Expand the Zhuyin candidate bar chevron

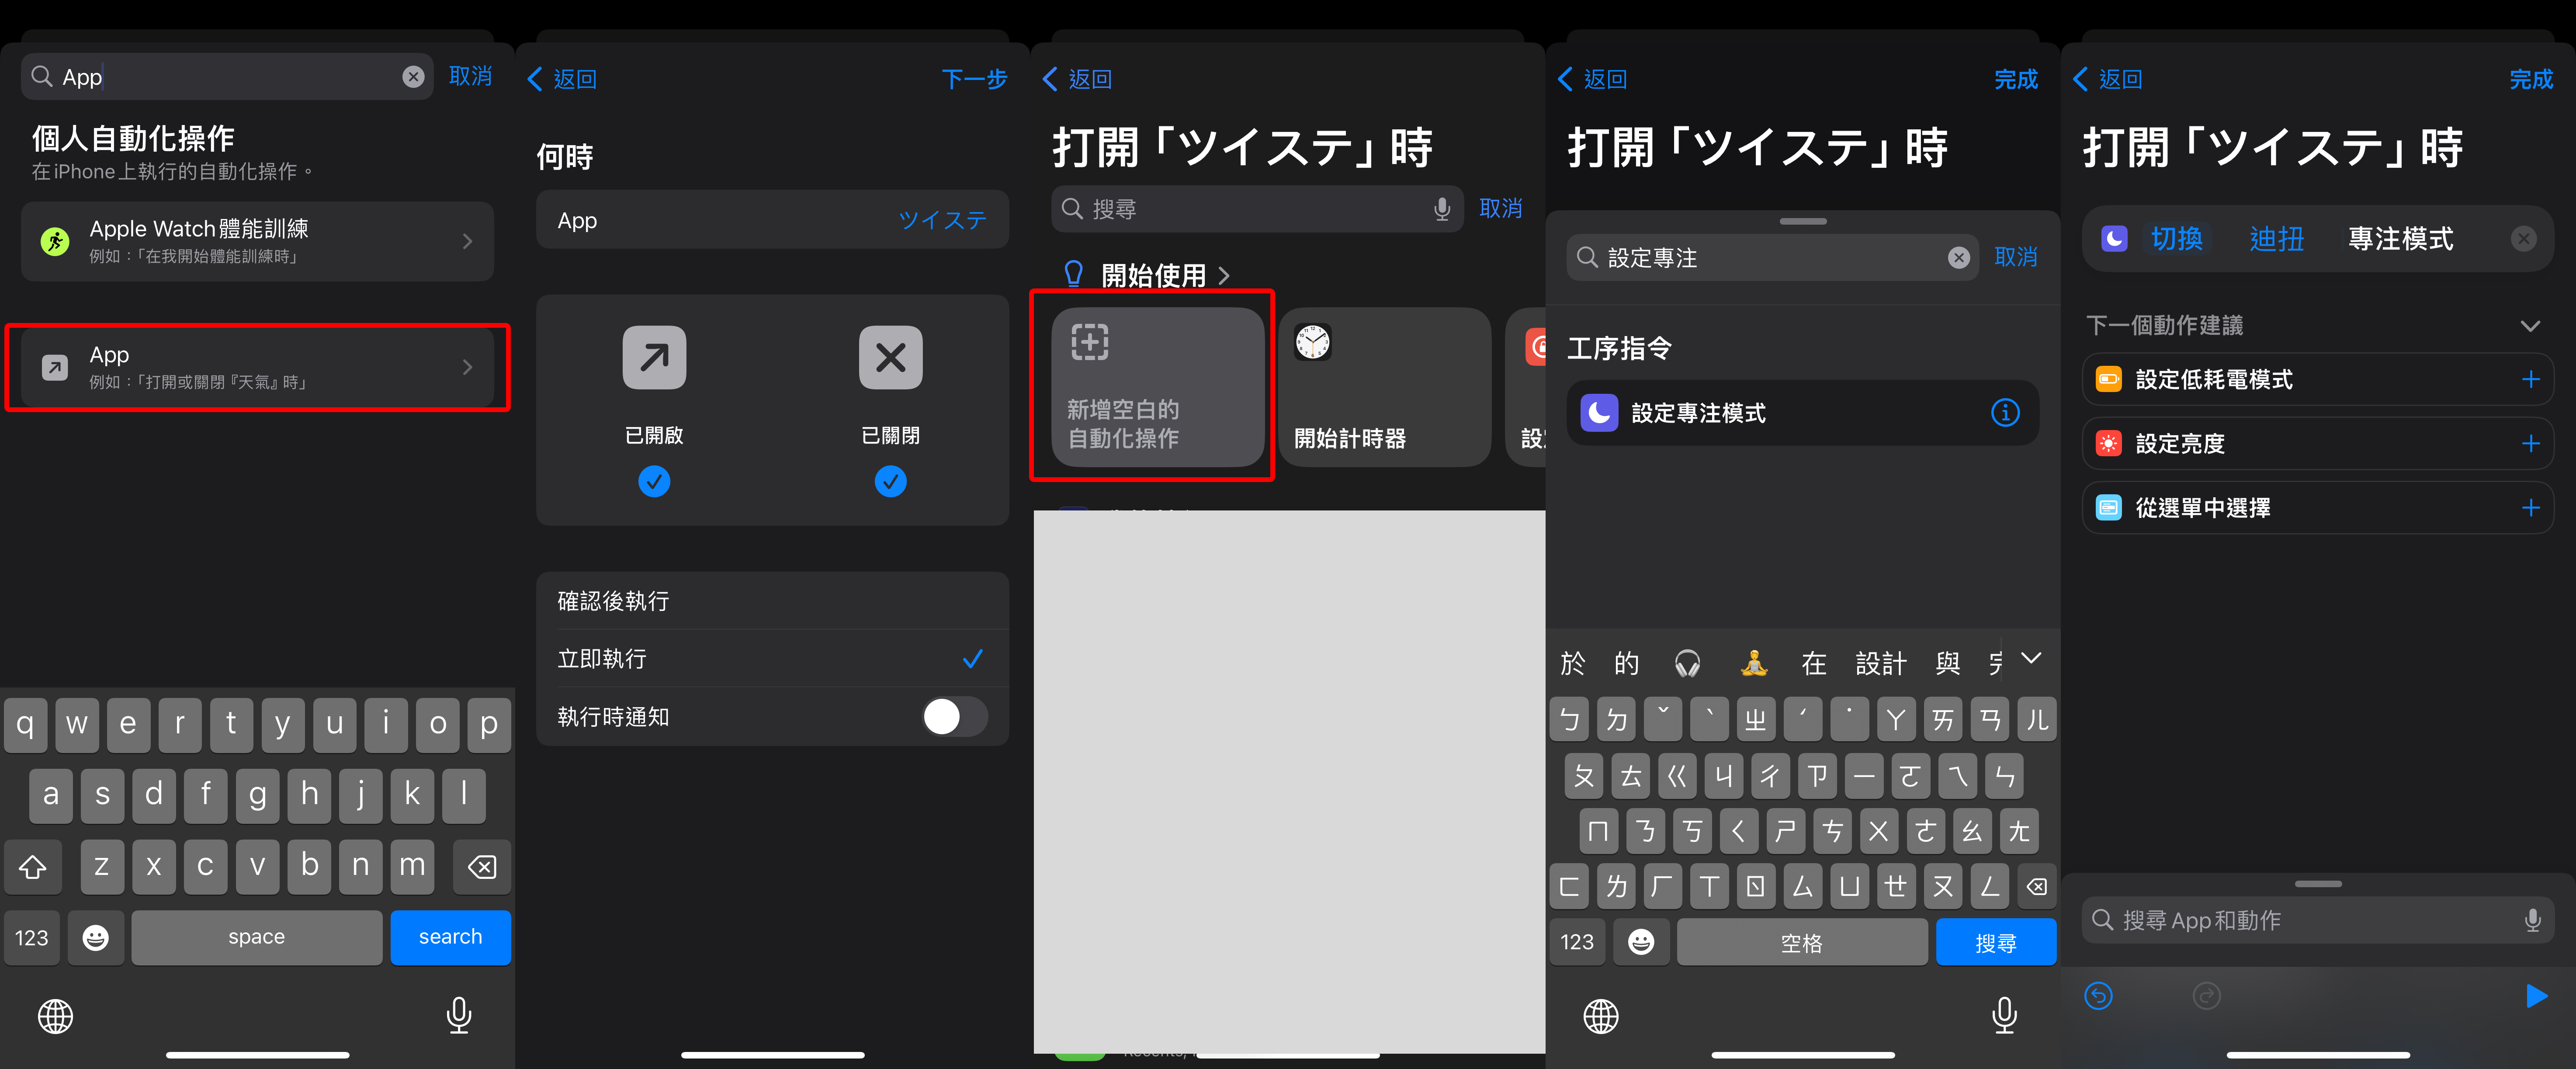(x=2031, y=658)
